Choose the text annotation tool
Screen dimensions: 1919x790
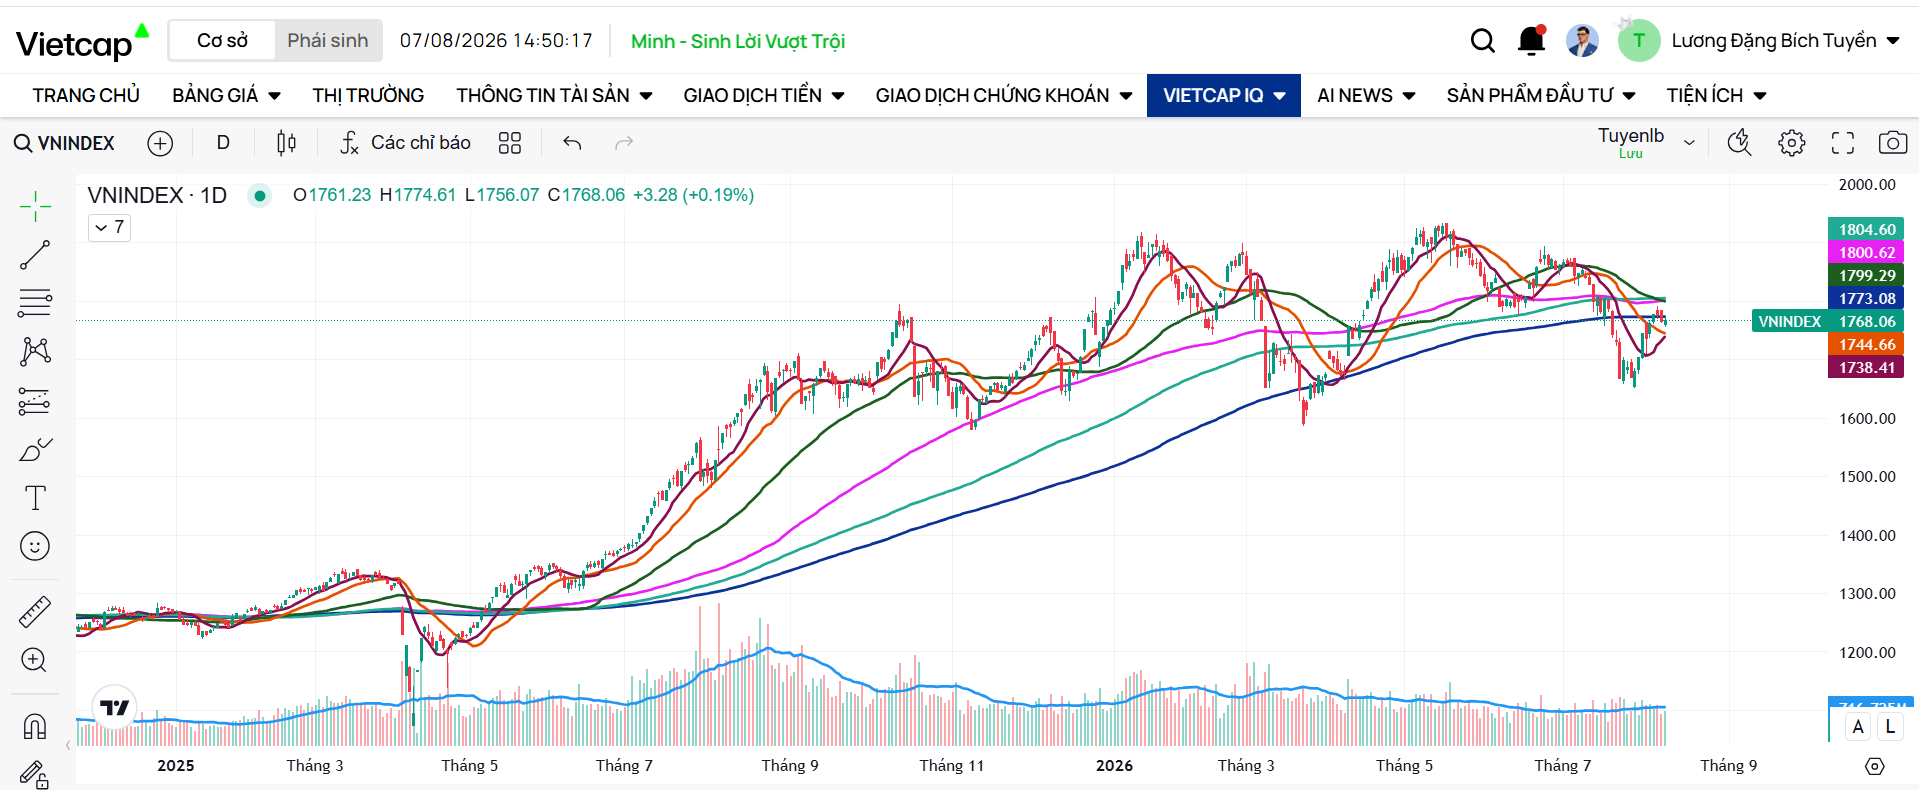click(x=35, y=498)
